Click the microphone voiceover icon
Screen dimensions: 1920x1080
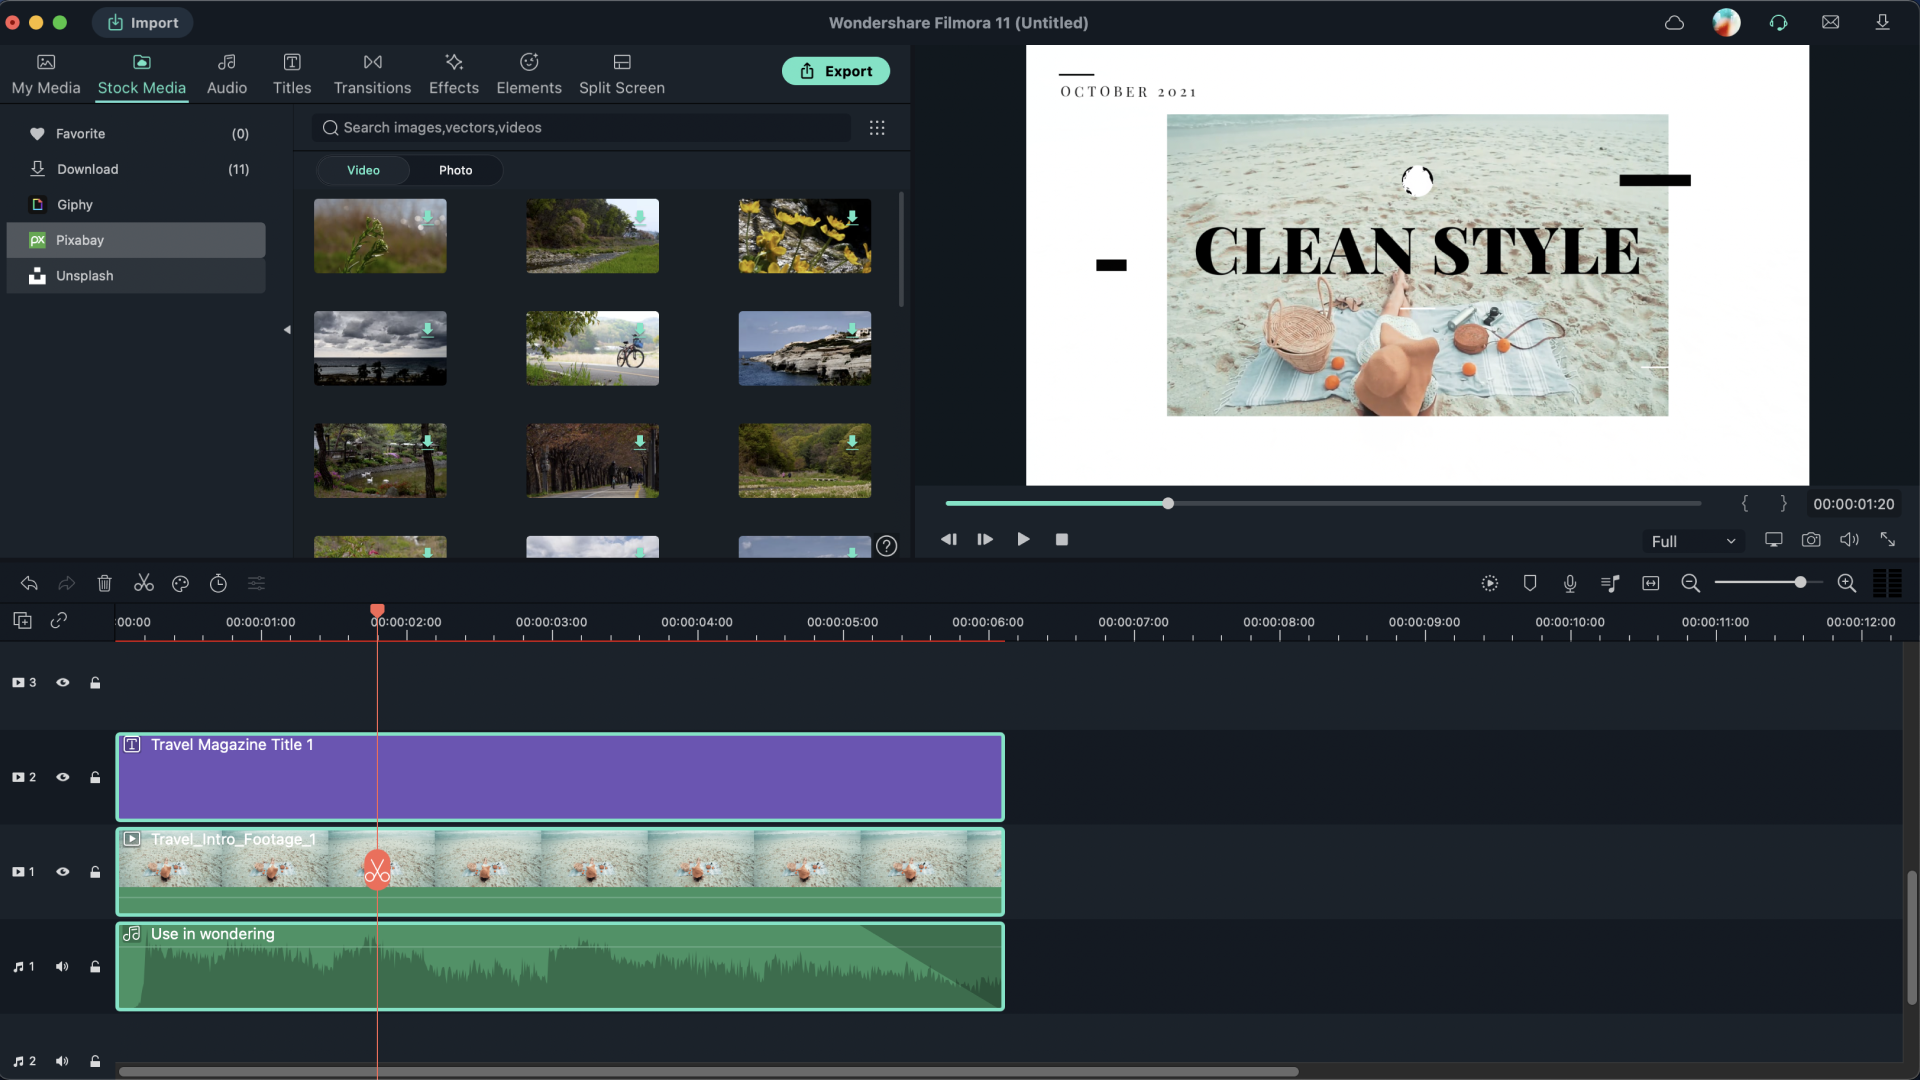[1570, 583]
